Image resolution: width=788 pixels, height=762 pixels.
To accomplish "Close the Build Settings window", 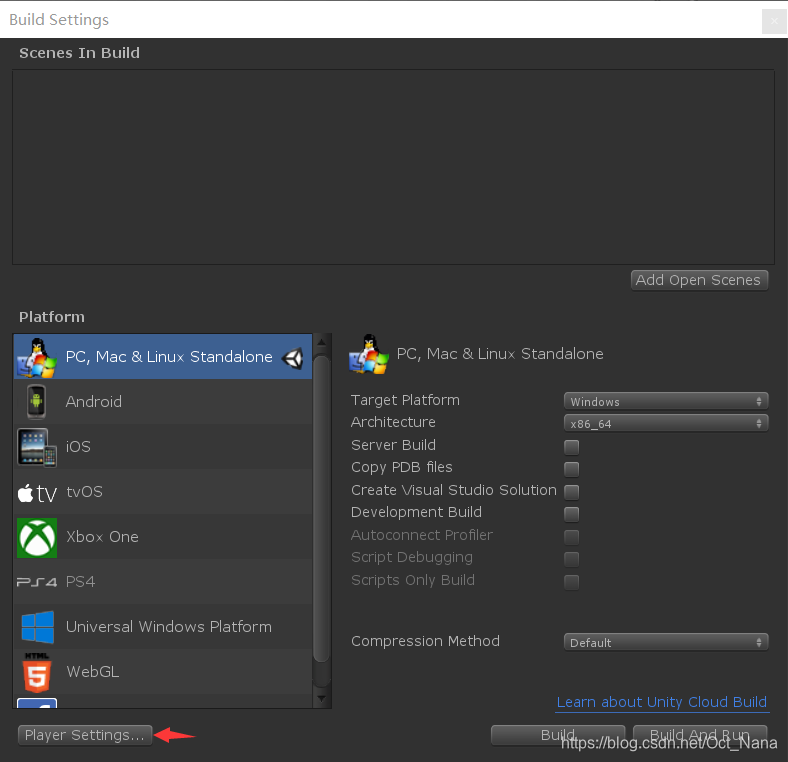I will pos(774,21).
